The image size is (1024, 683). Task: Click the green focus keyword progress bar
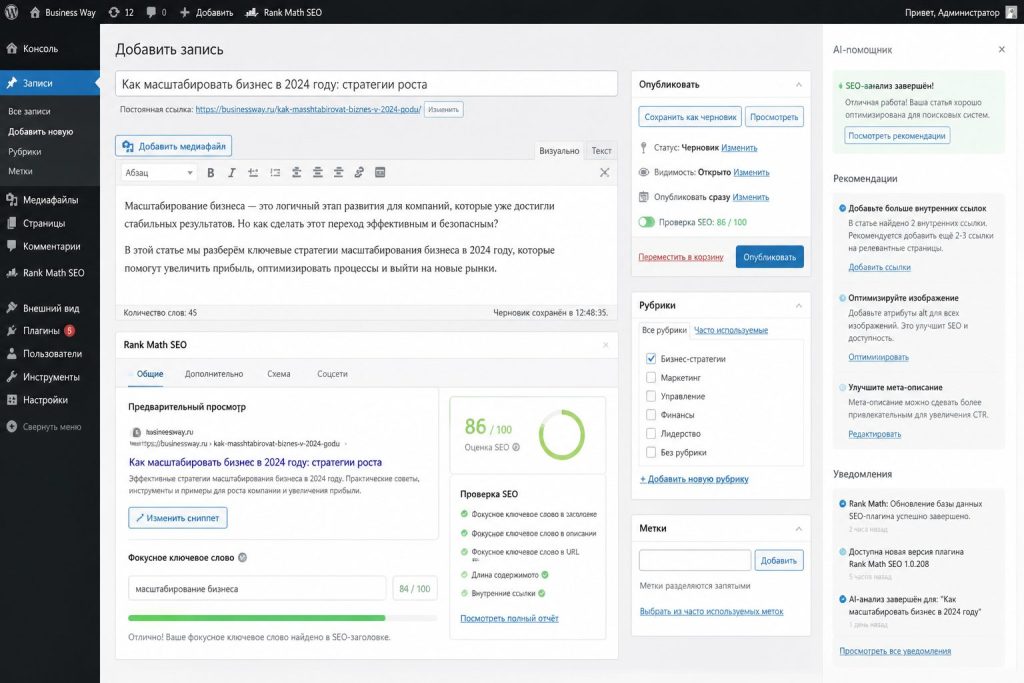[257, 618]
